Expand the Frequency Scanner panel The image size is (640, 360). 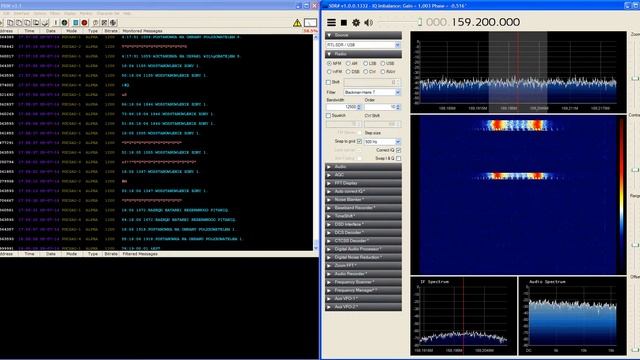(363, 282)
